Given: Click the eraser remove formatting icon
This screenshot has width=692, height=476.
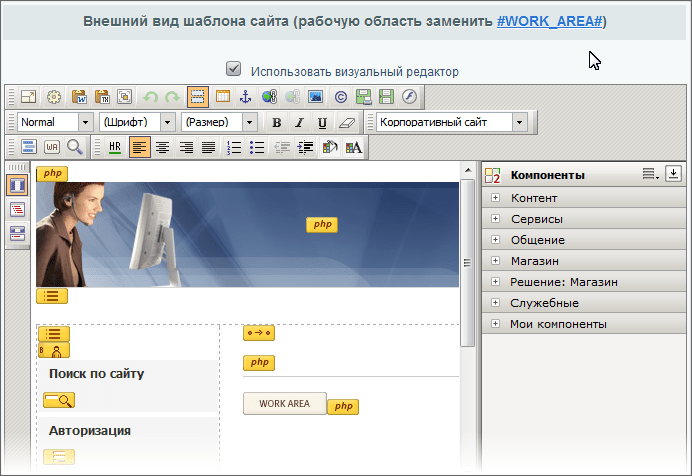Looking at the screenshot, I should pos(346,122).
